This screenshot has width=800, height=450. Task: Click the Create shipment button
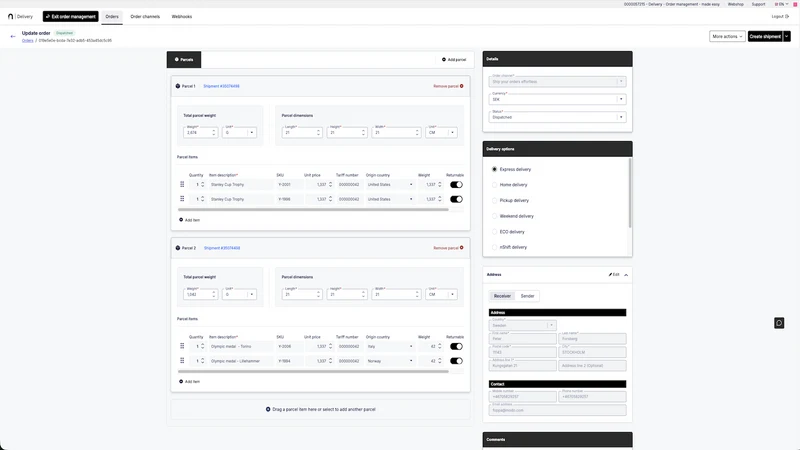[x=765, y=36]
